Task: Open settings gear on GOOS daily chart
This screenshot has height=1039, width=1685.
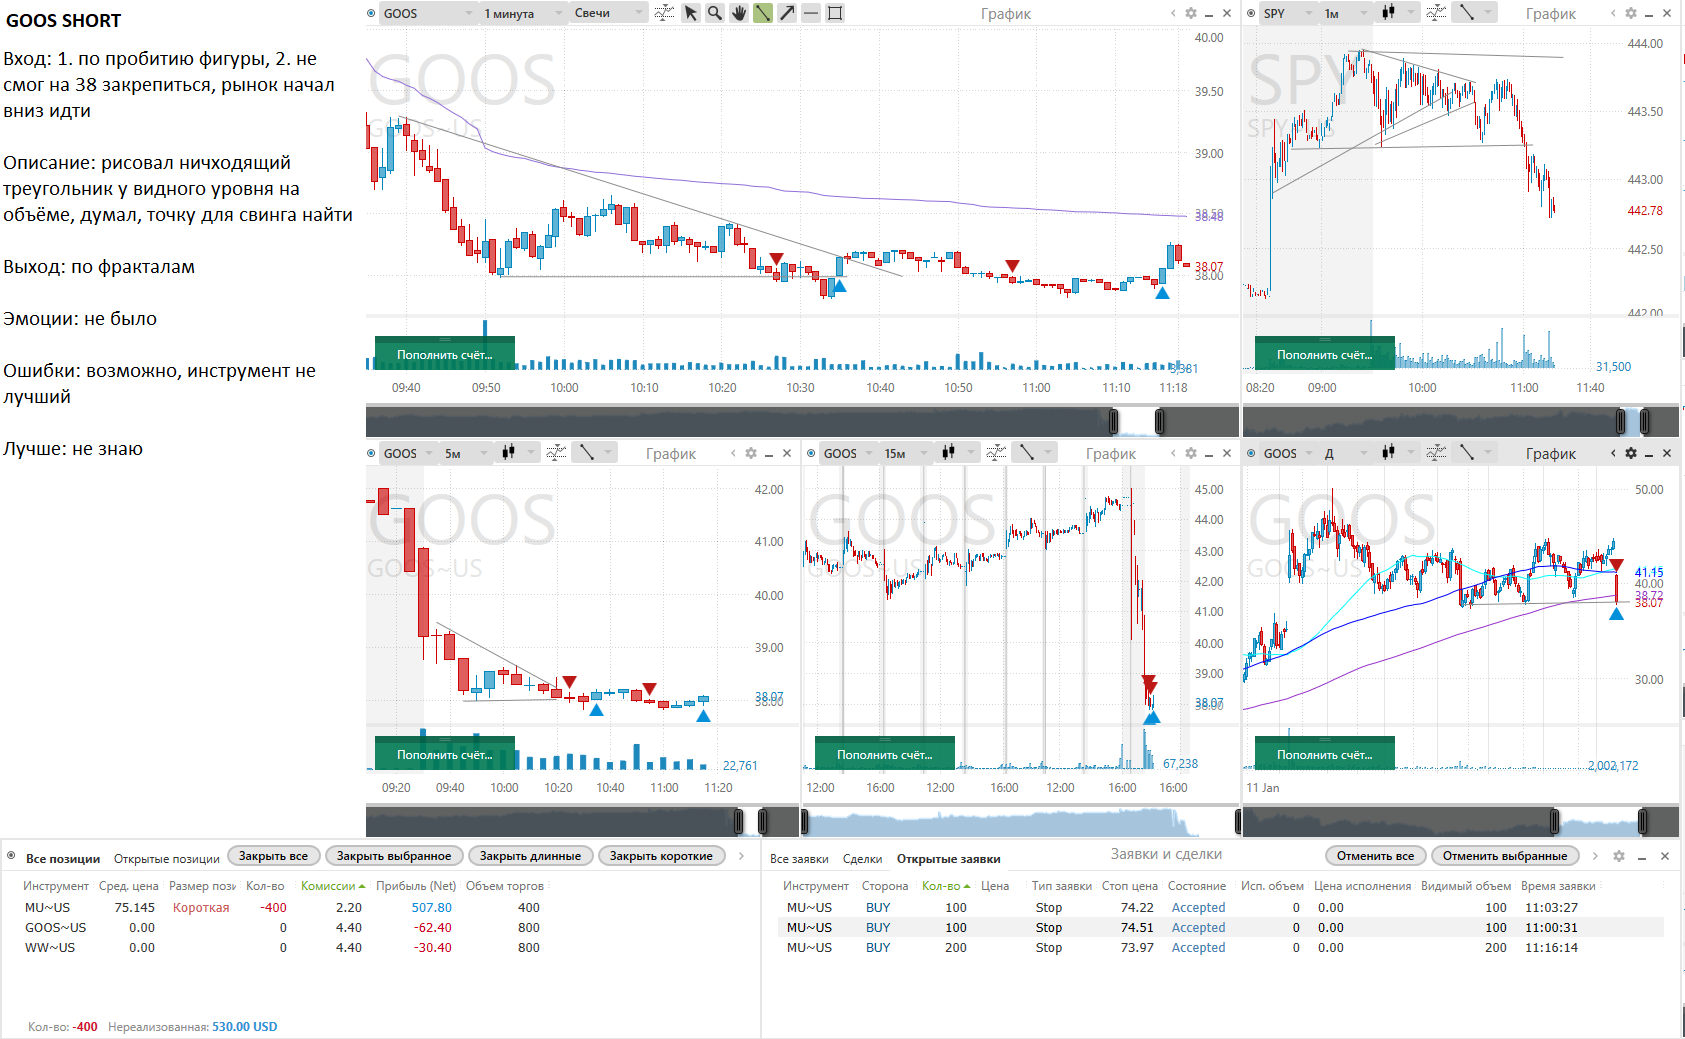Action: (x=1631, y=453)
